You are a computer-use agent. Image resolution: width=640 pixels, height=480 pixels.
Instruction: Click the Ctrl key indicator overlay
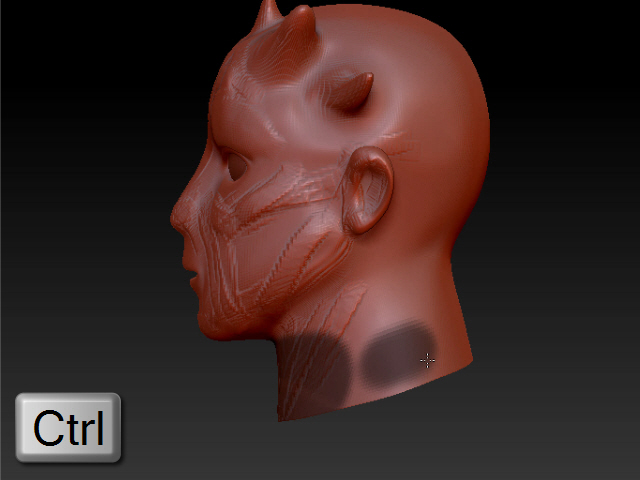click(68, 427)
